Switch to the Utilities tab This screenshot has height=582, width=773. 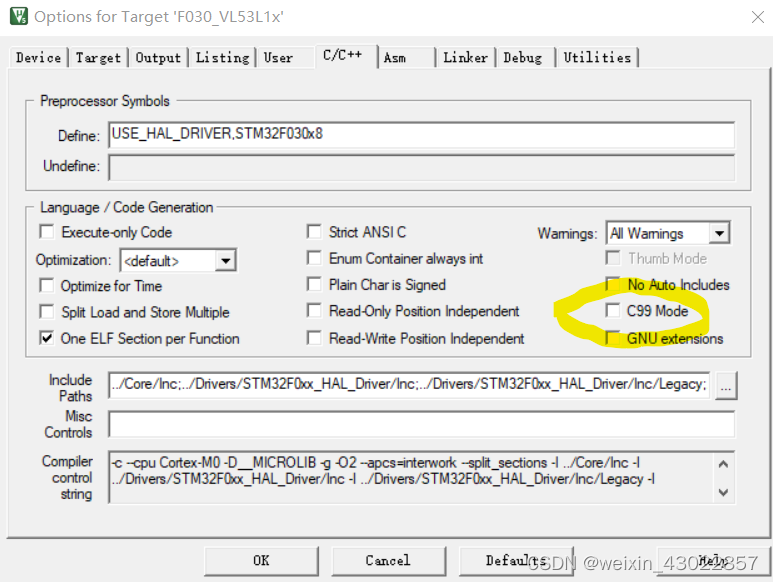(x=597, y=58)
